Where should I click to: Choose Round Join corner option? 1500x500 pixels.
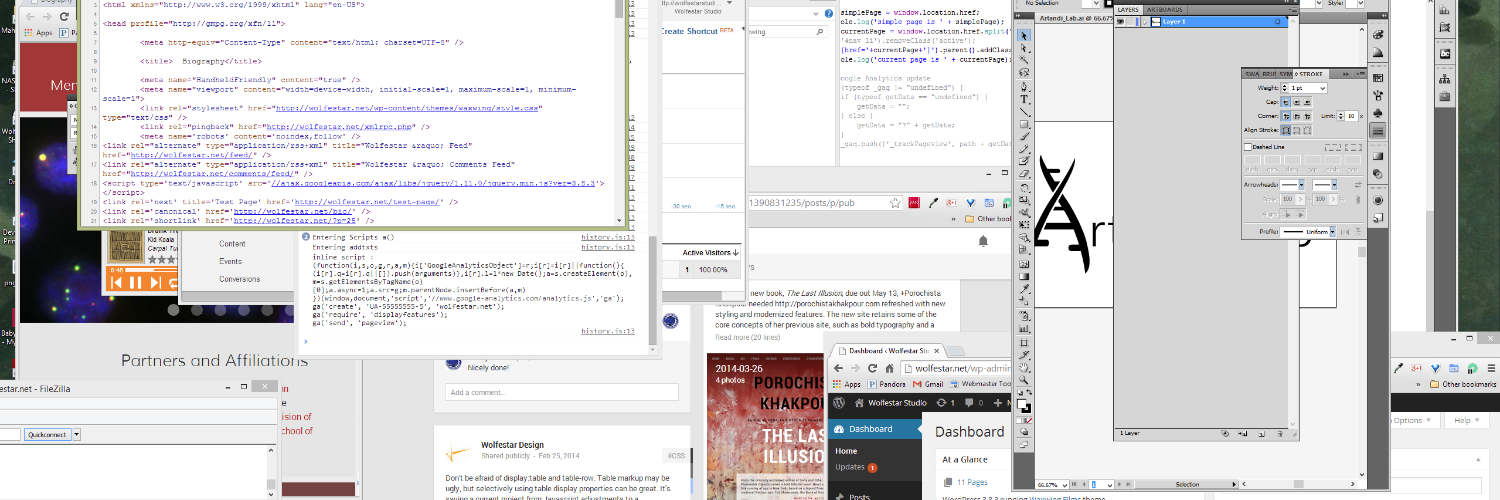pyautogui.click(x=1297, y=116)
